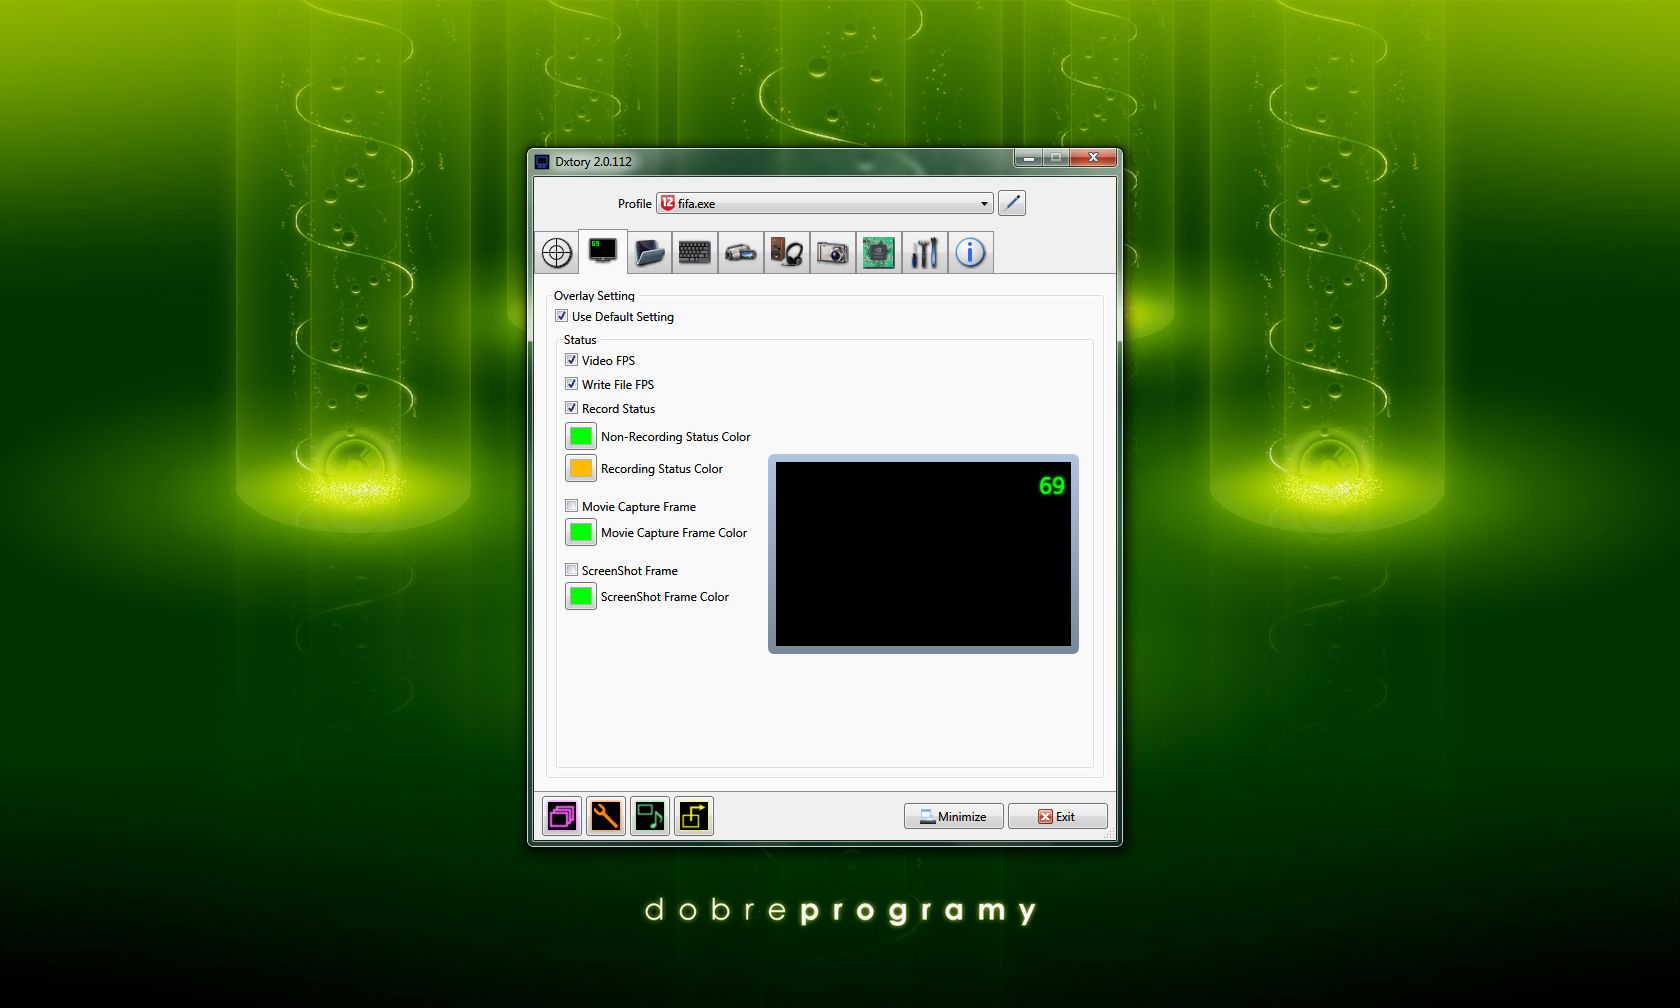Image resolution: width=1680 pixels, height=1008 pixels.
Task: Click the Dxtory title bar app icon
Action: pos(542,161)
